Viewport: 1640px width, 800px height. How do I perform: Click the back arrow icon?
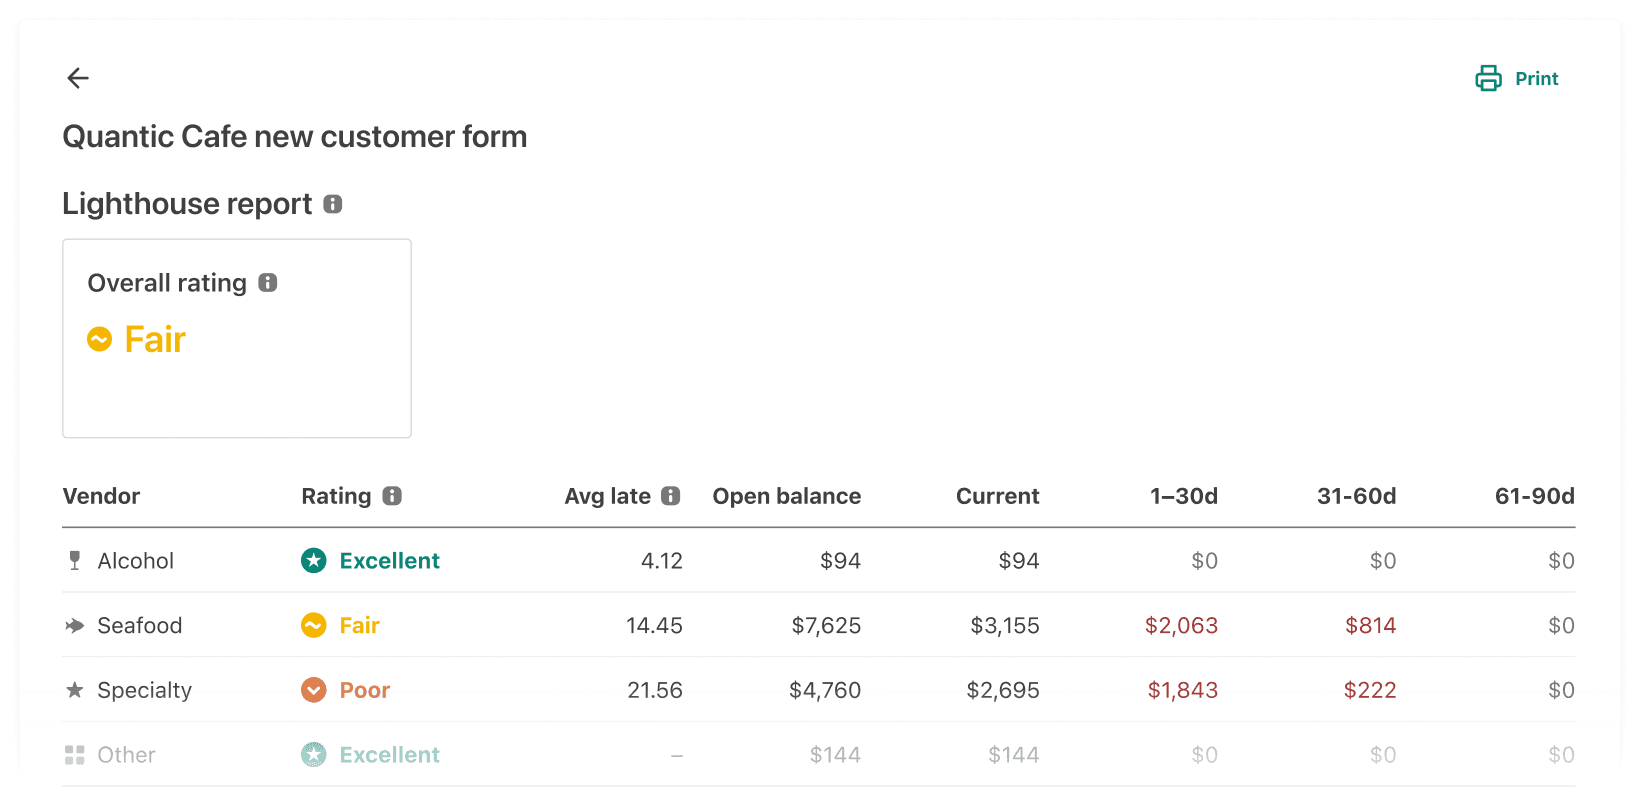tap(78, 78)
